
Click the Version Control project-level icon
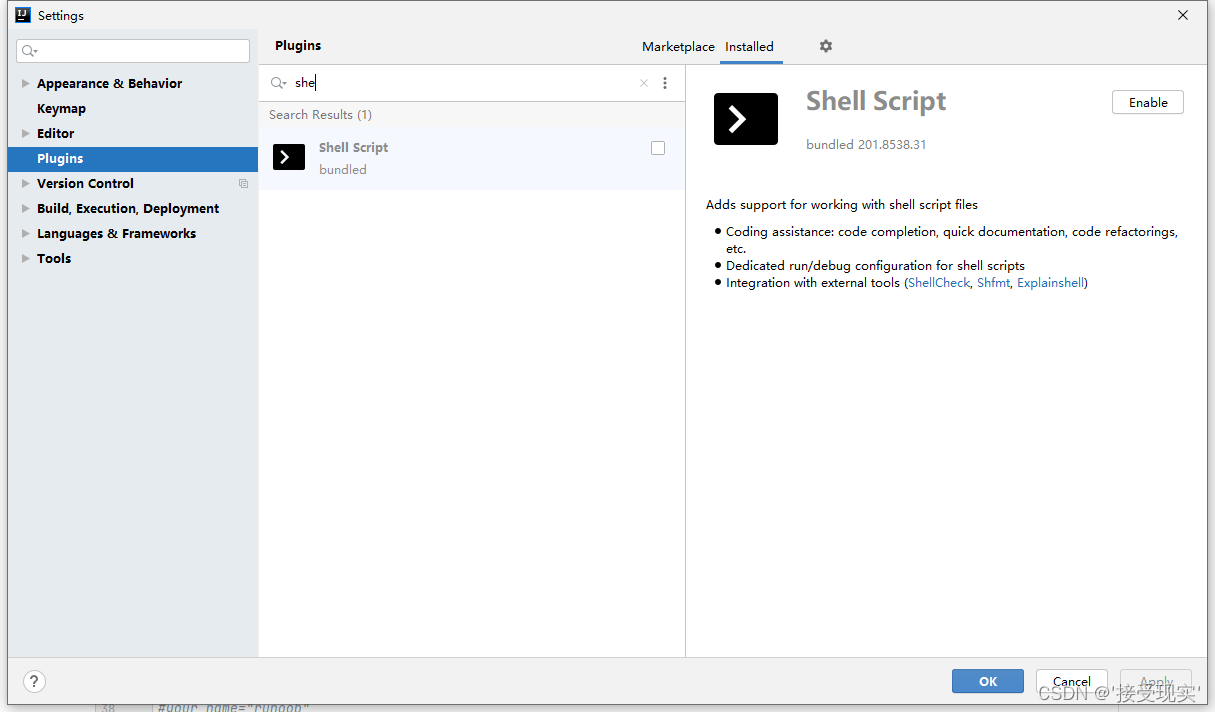pos(243,184)
